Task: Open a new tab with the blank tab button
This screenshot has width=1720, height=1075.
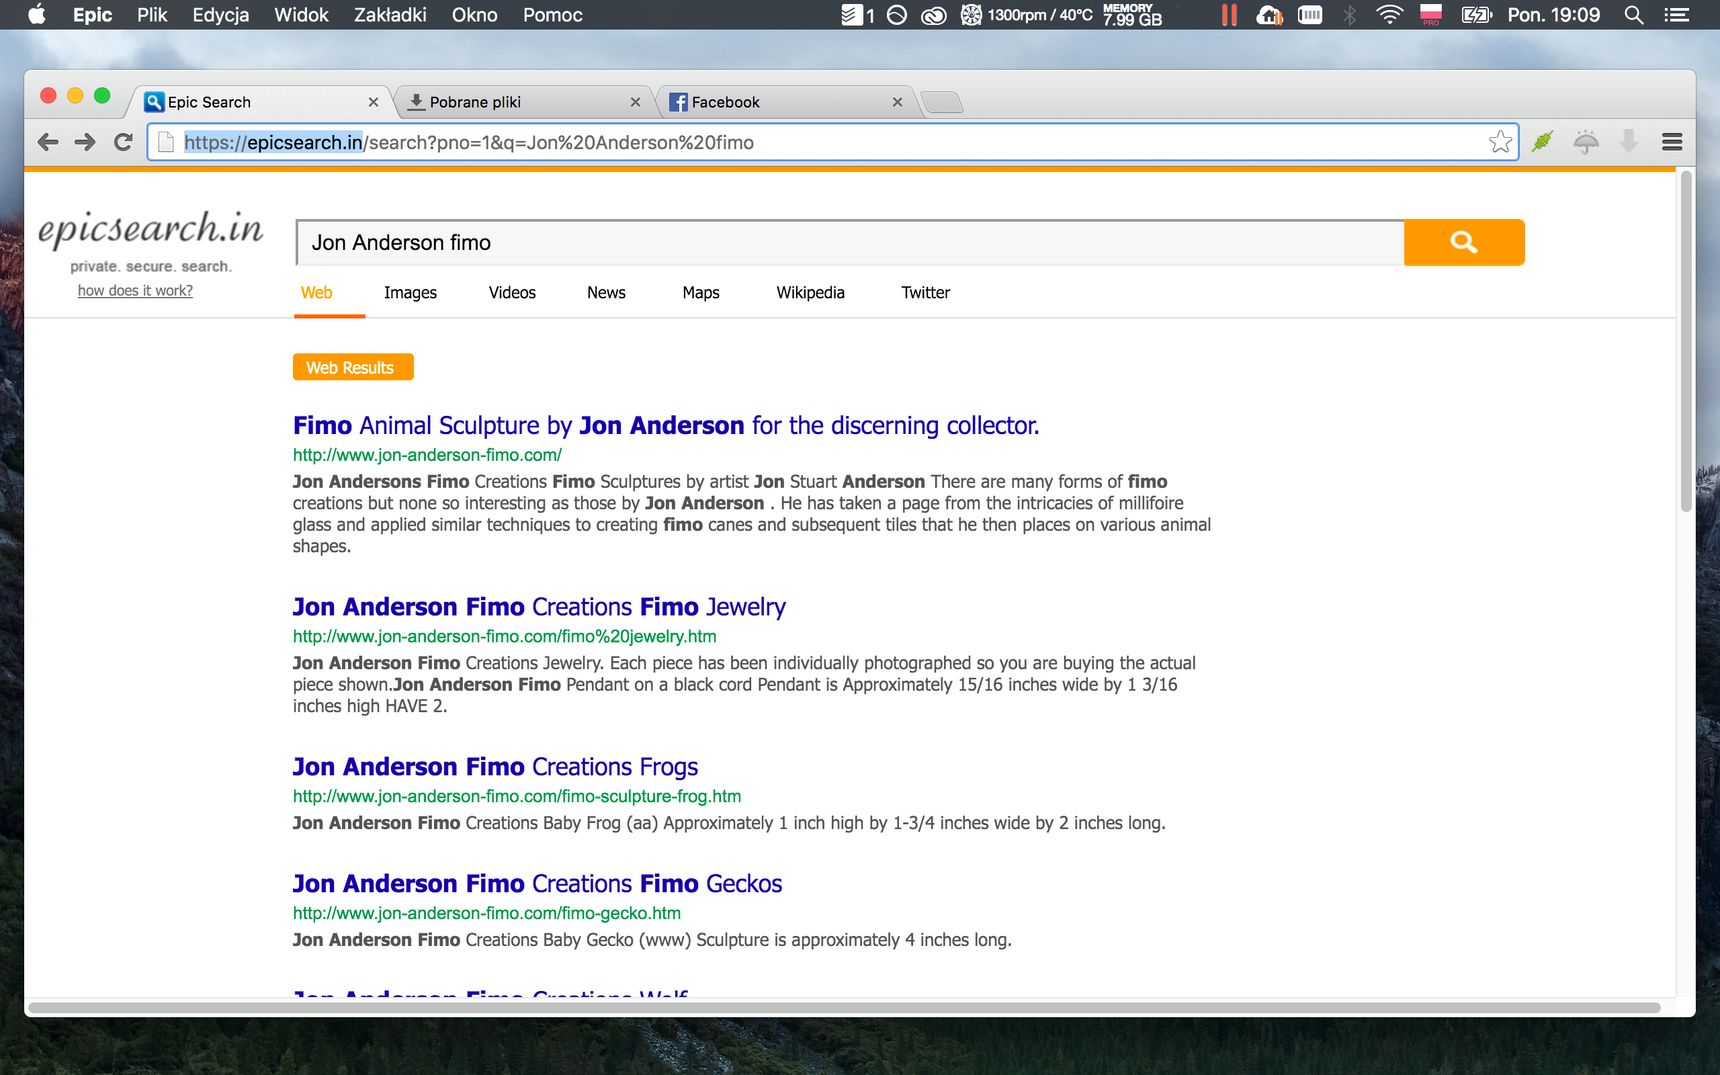Action: tap(941, 102)
